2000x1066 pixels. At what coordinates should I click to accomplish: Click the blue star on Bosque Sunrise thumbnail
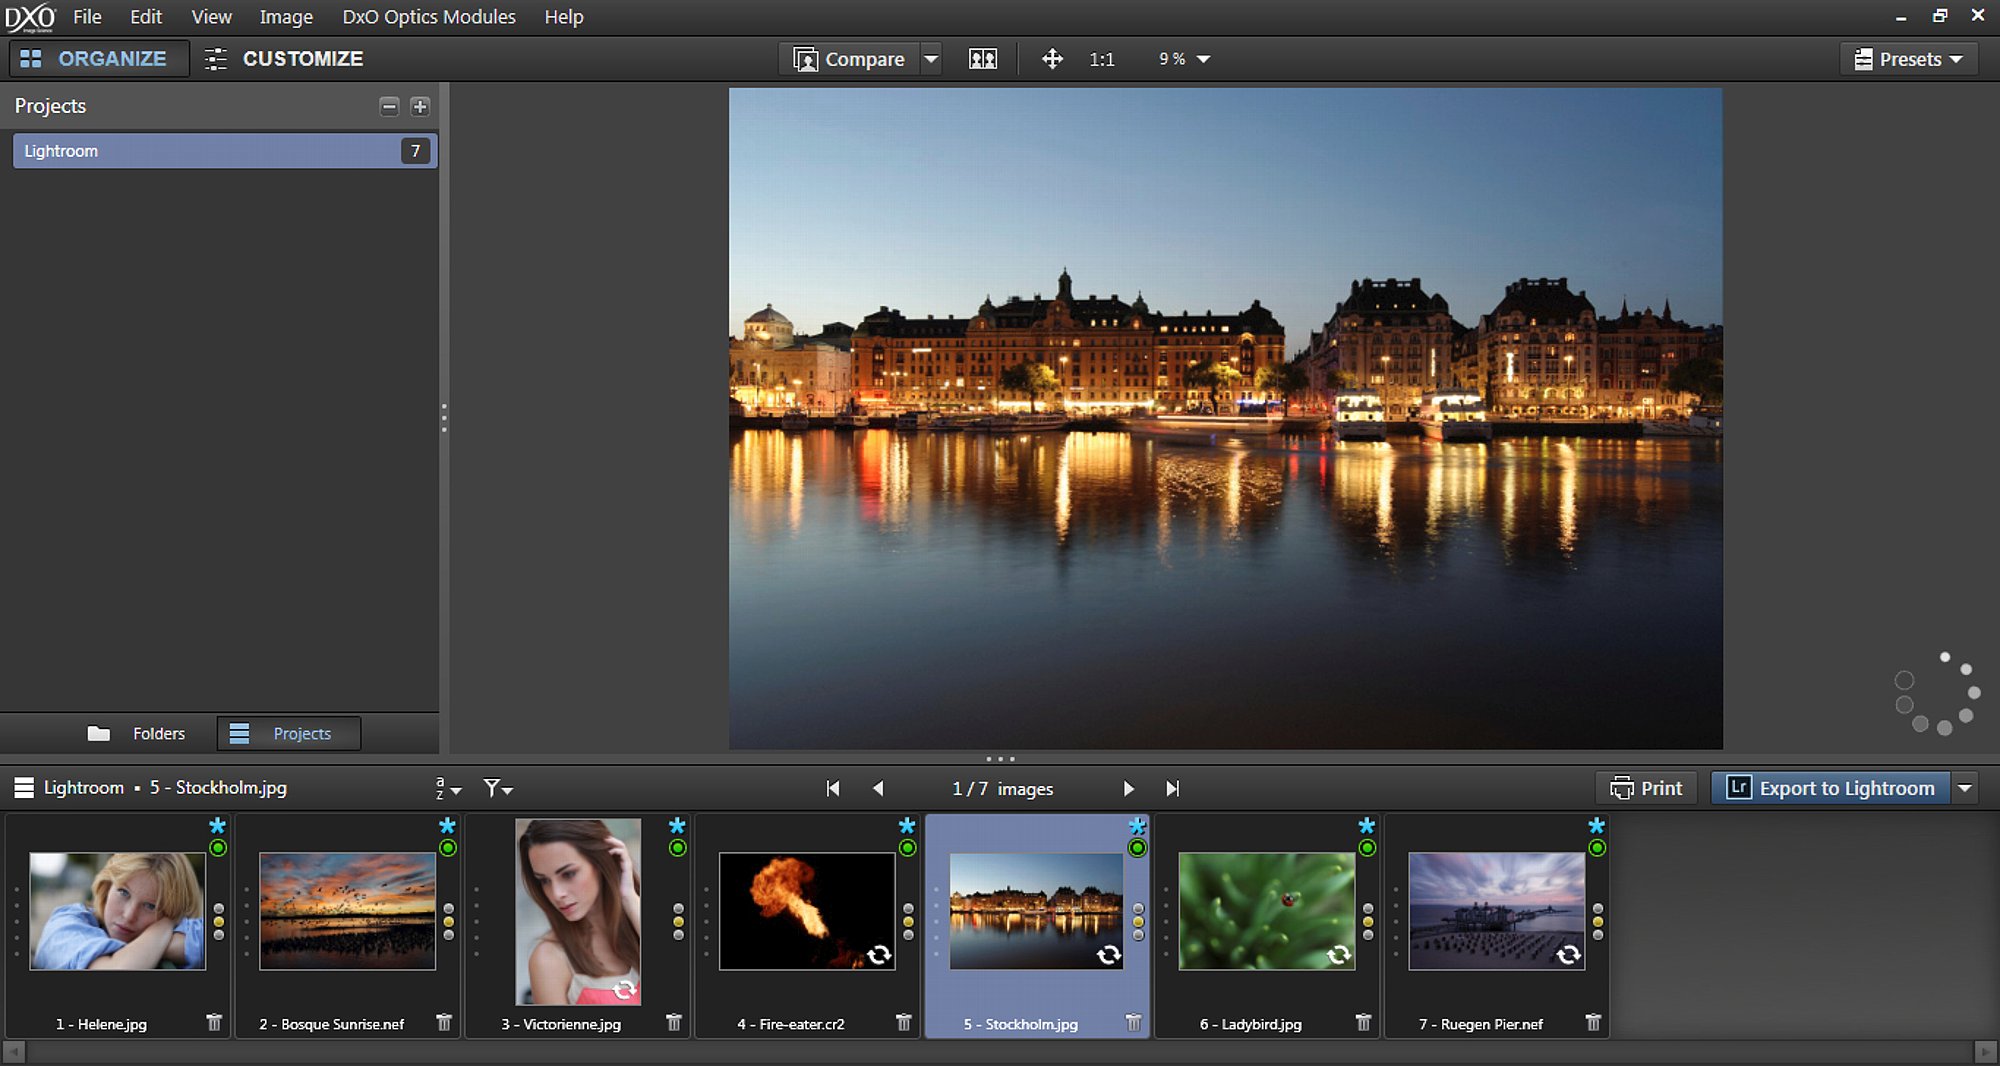pyautogui.click(x=447, y=826)
